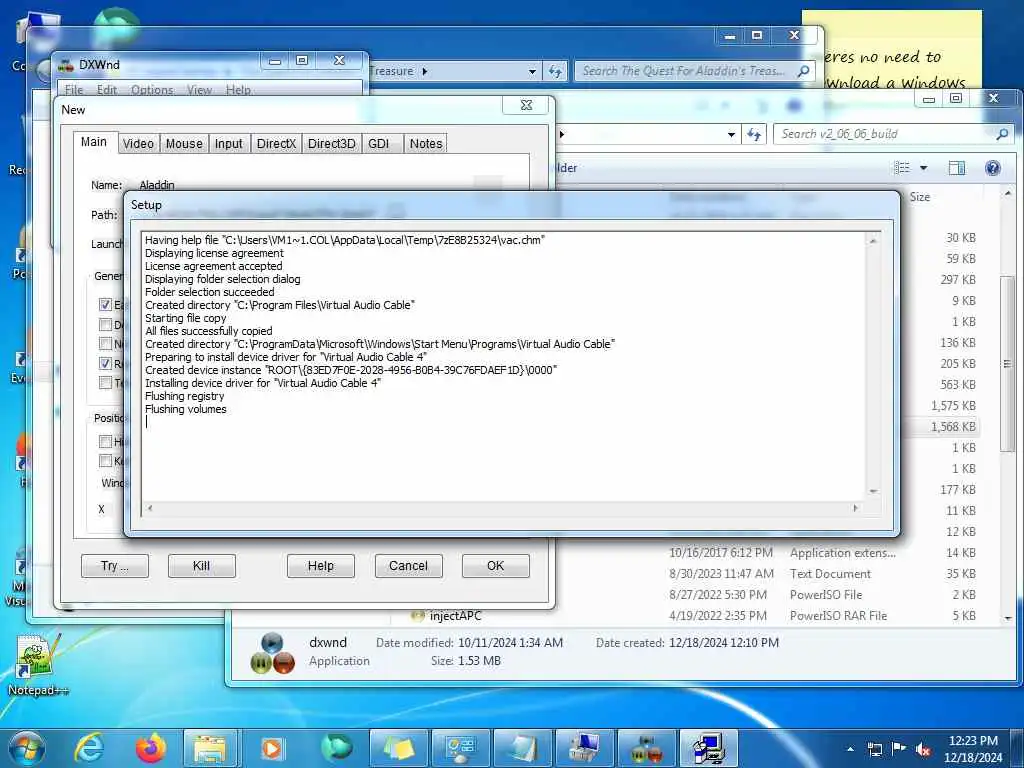
Task: Click the notepad-style taskbar icon
Action: pyautogui.click(x=521, y=748)
